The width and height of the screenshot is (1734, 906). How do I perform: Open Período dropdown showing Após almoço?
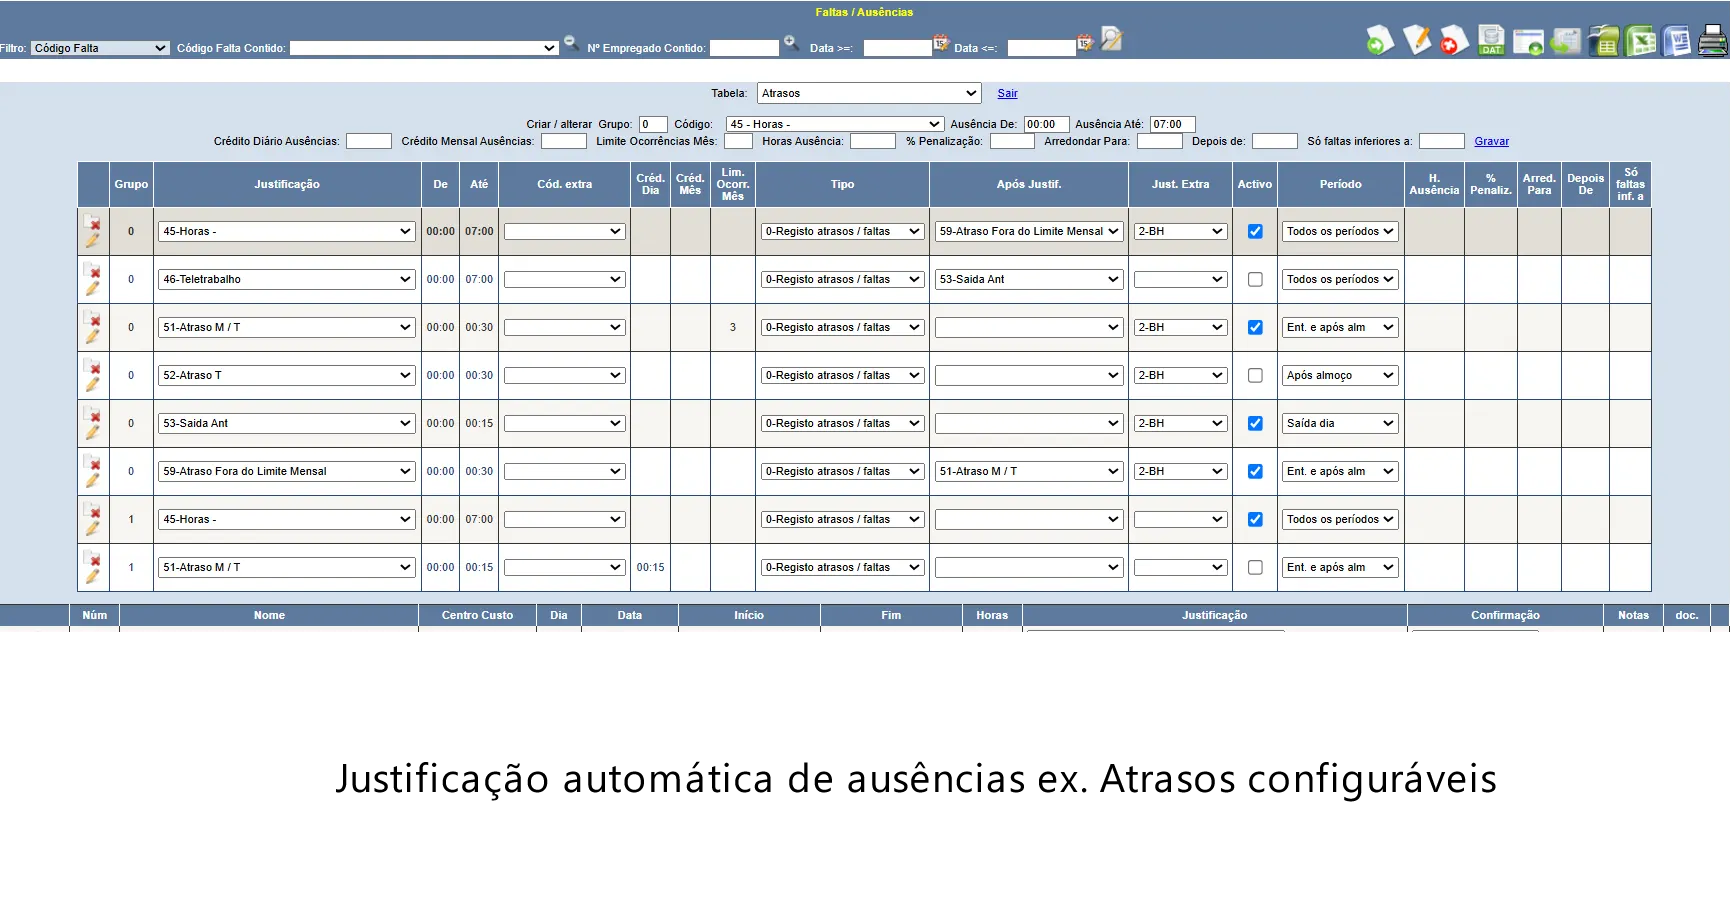click(x=1340, y=375)
